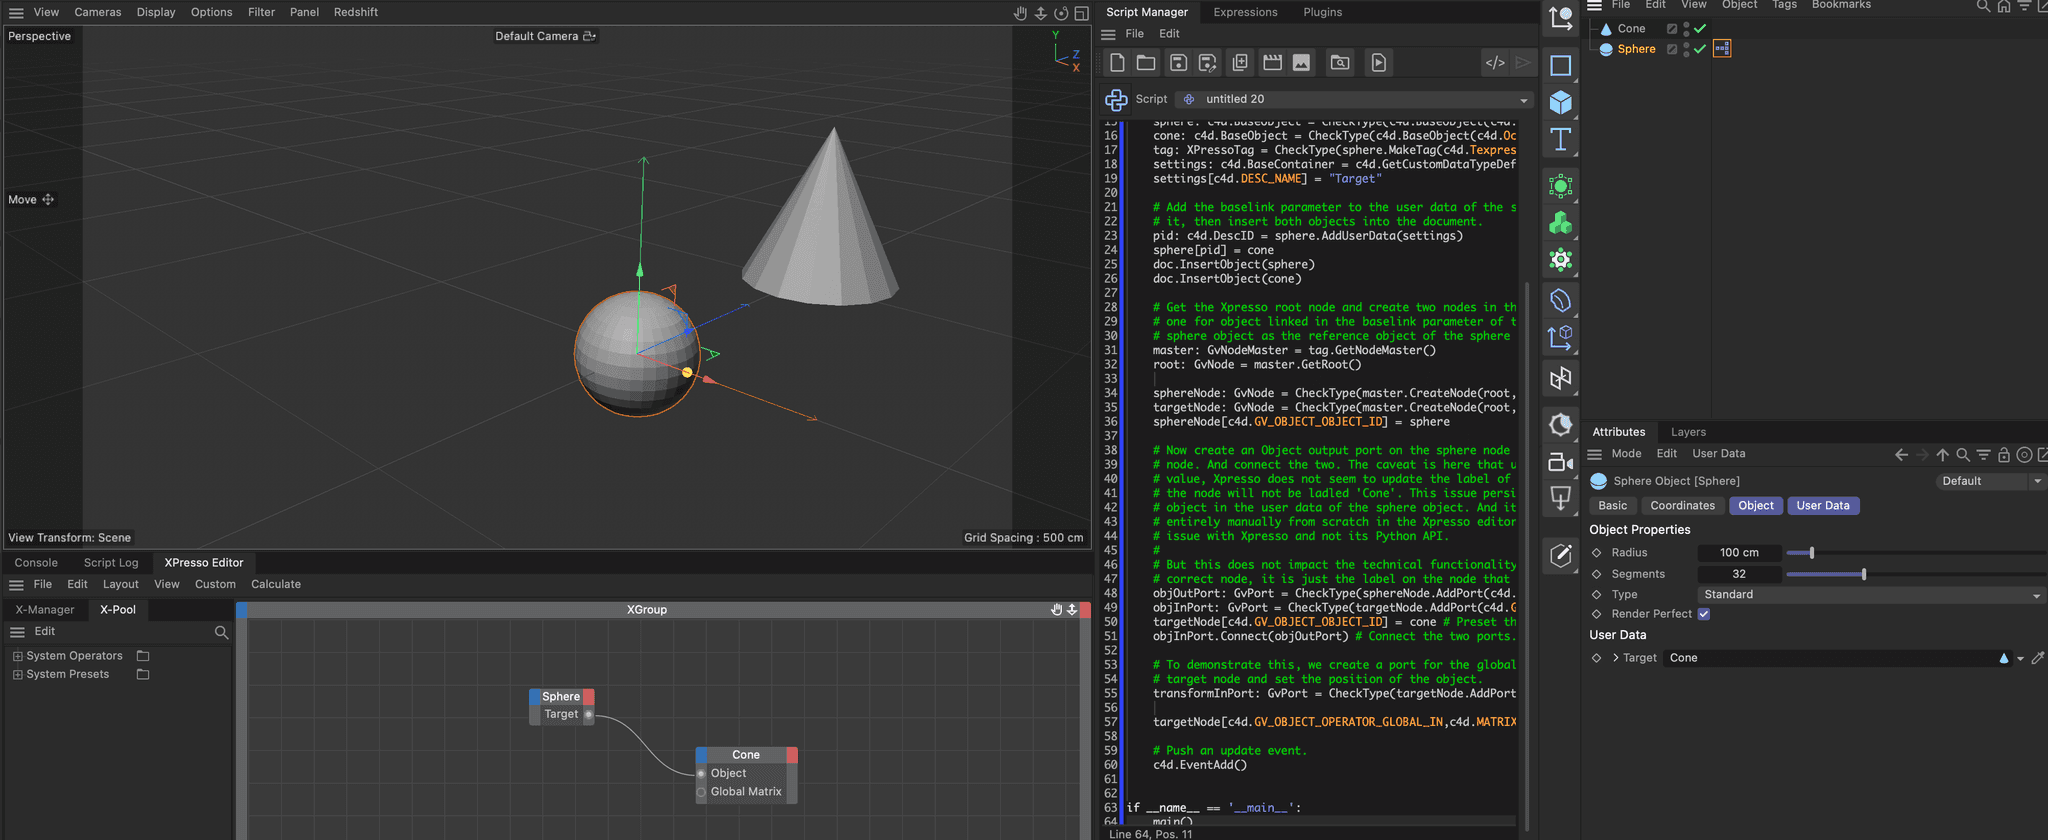Save the current script
Screen dimensions: 2048x840
[x=1178, y=63]
